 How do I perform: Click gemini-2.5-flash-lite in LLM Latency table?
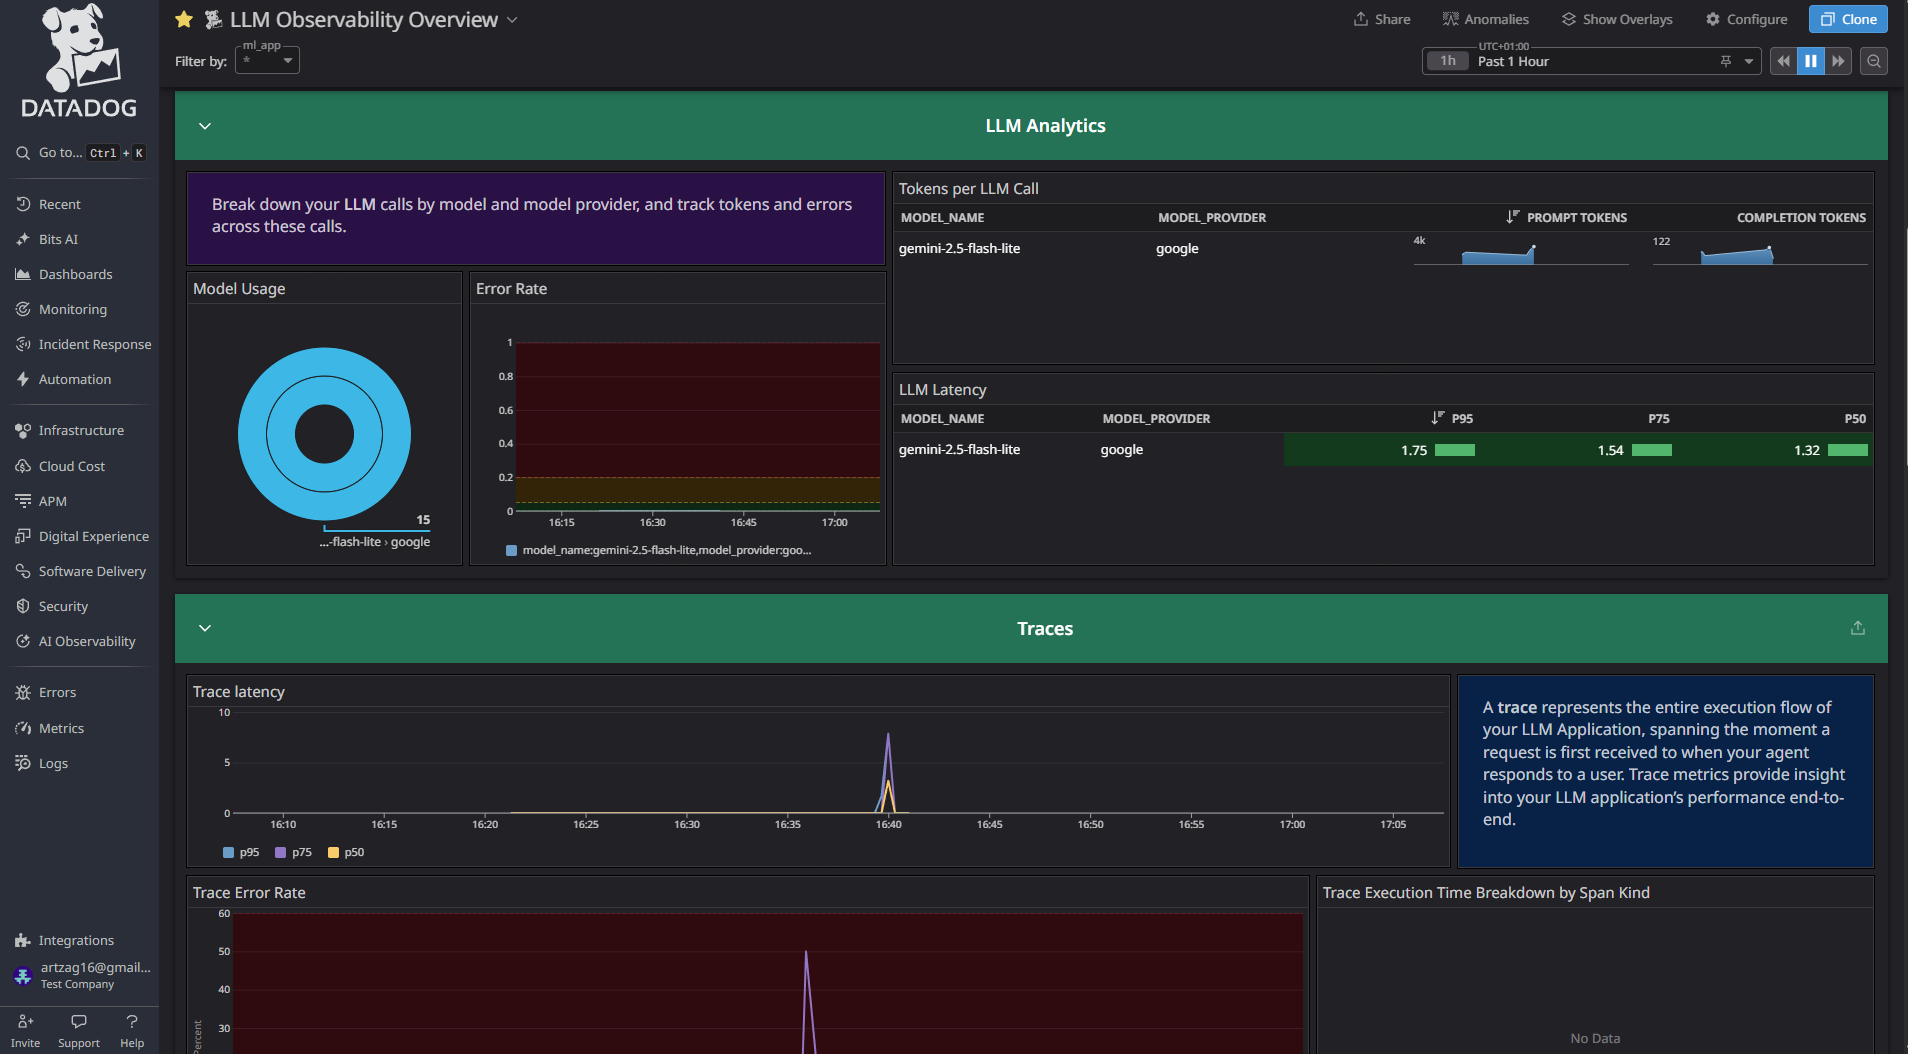(x=959, y=449)
